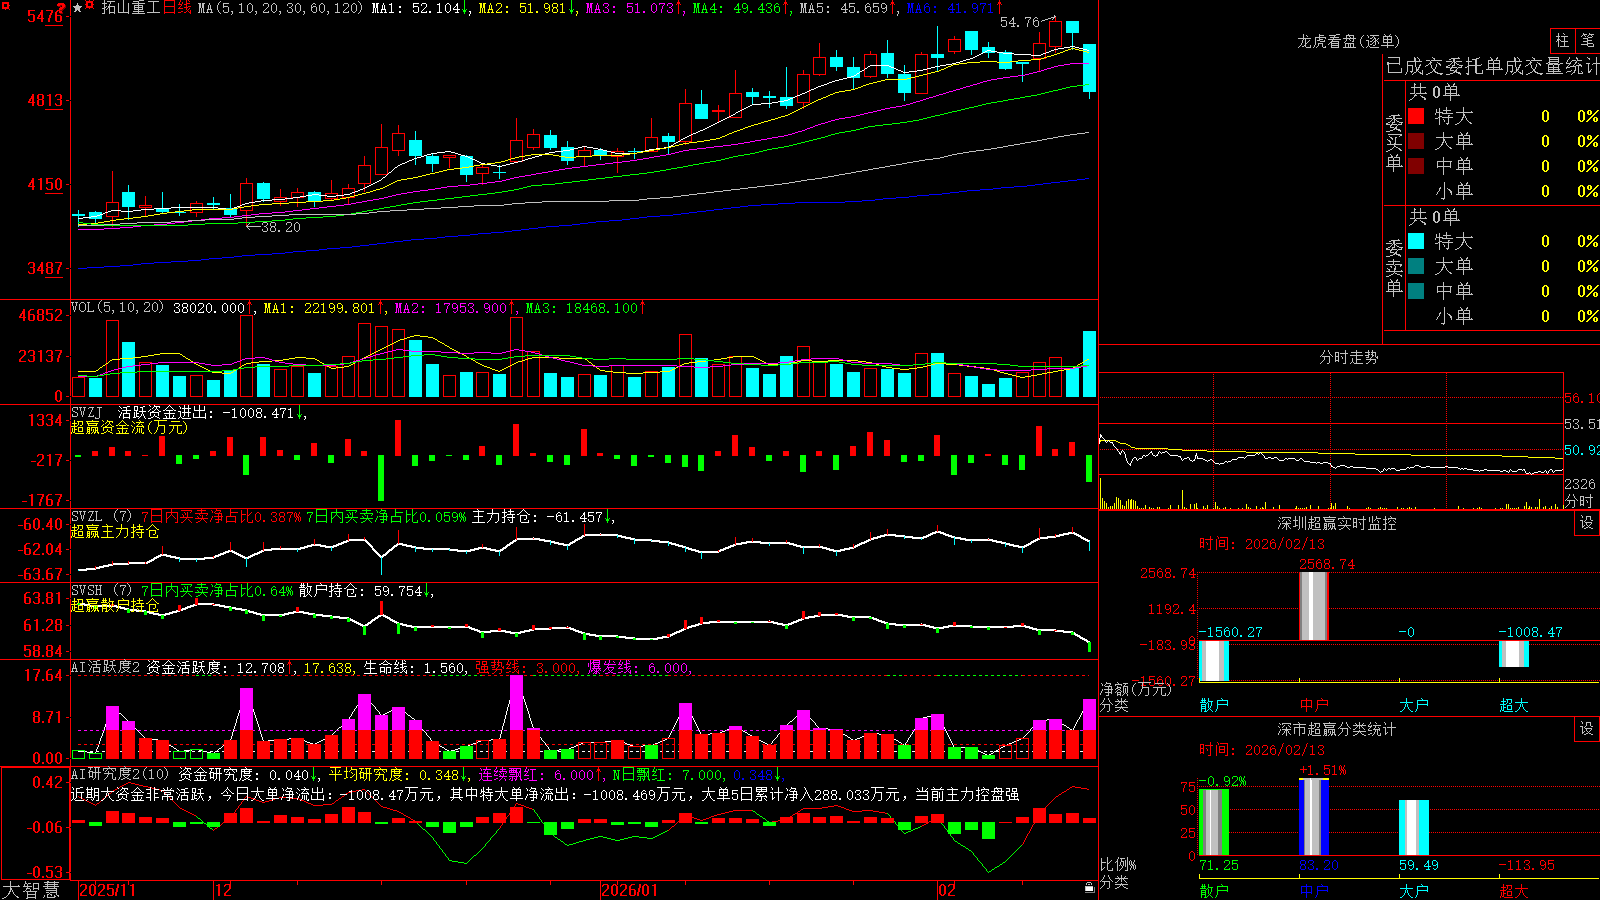
Task: Click the 中户 2568.74 bar in realtime monitor
Action: point(1314,606)
